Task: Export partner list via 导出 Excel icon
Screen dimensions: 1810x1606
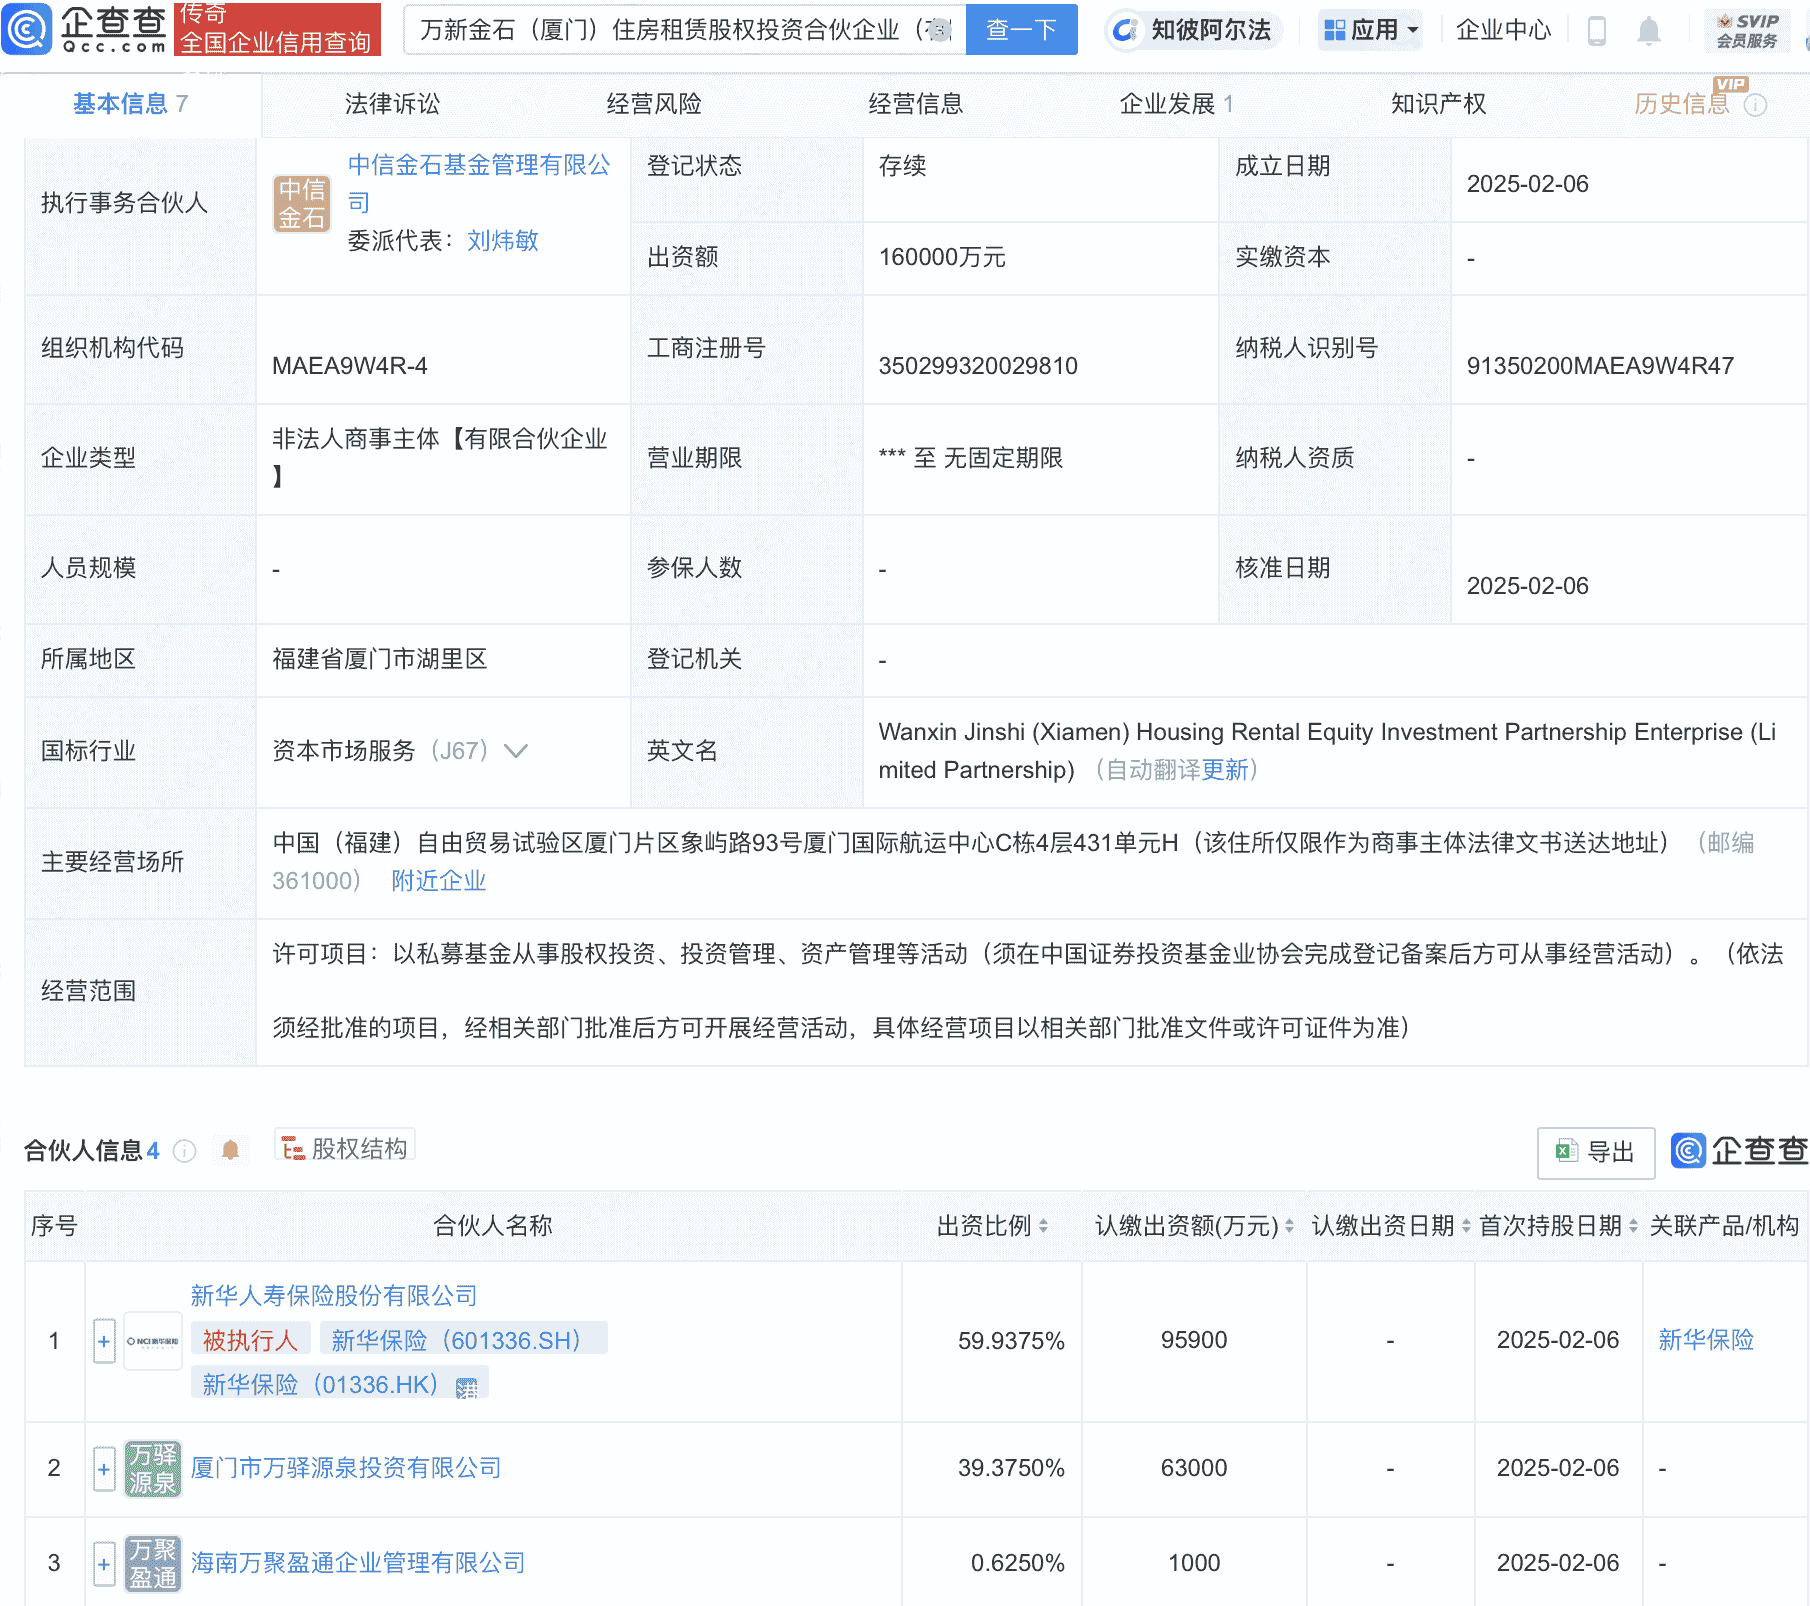Action: click(x=1595, y=1152)
